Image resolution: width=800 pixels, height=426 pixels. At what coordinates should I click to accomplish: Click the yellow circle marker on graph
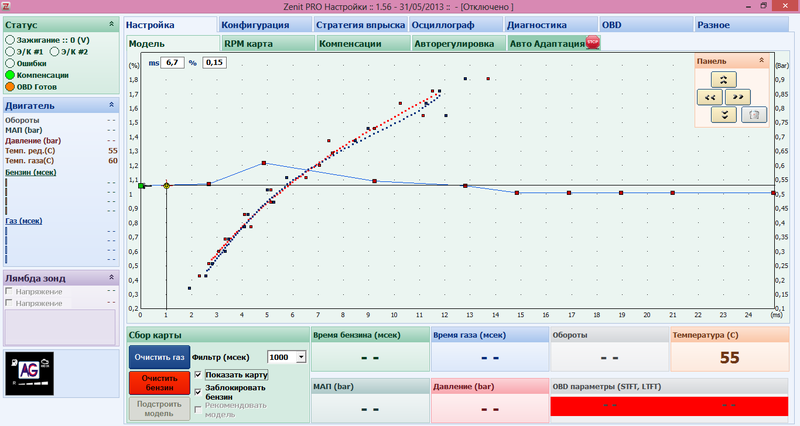click(166, 186)
